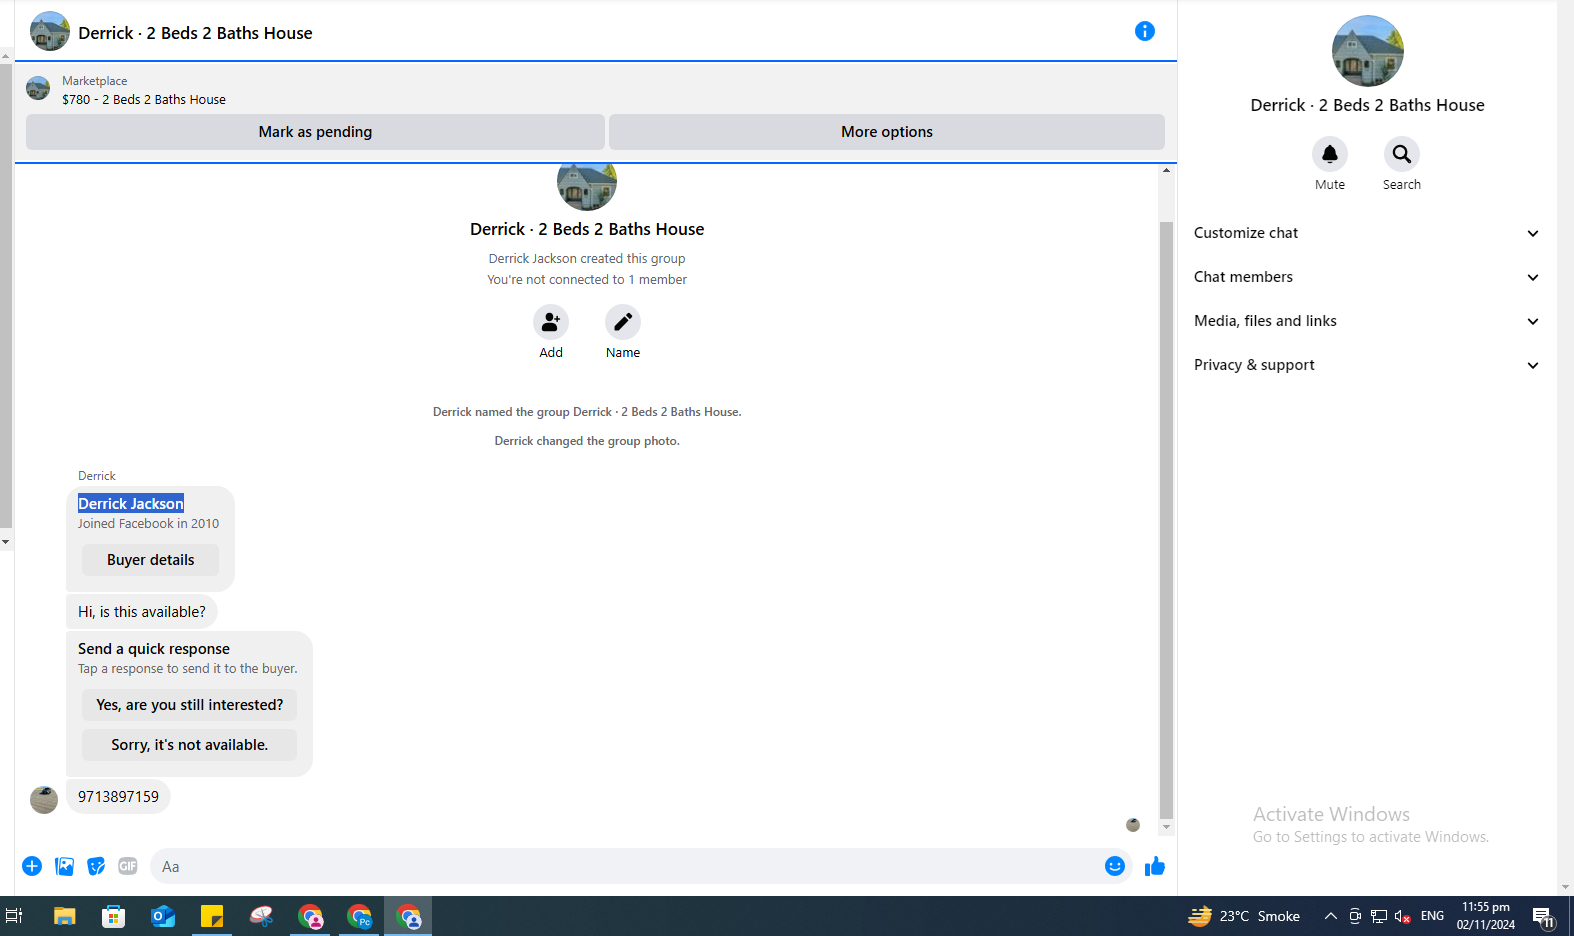Open the Marketplace listing thumbnail
1574x936 pixels.
coord(38,88)
